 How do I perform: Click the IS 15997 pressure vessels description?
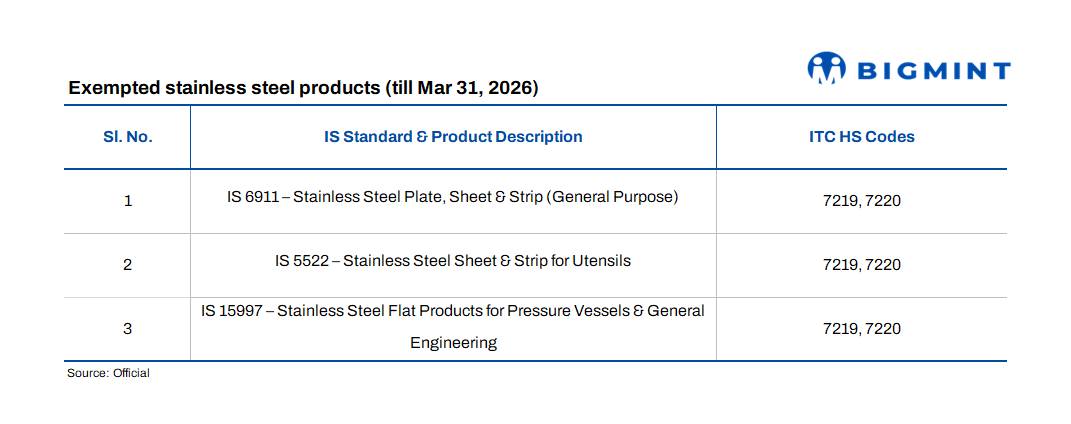point(452,311)
